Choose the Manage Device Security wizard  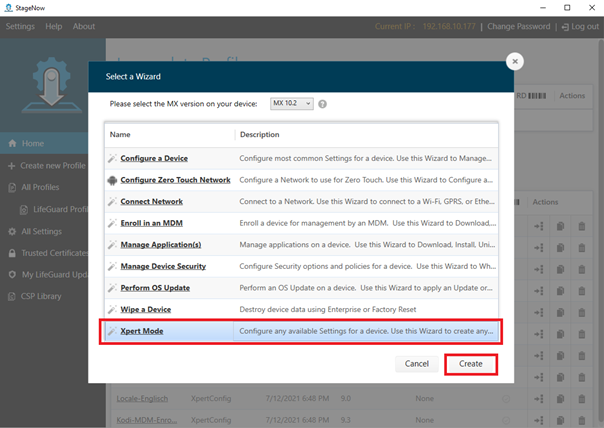tap(163, 266)
